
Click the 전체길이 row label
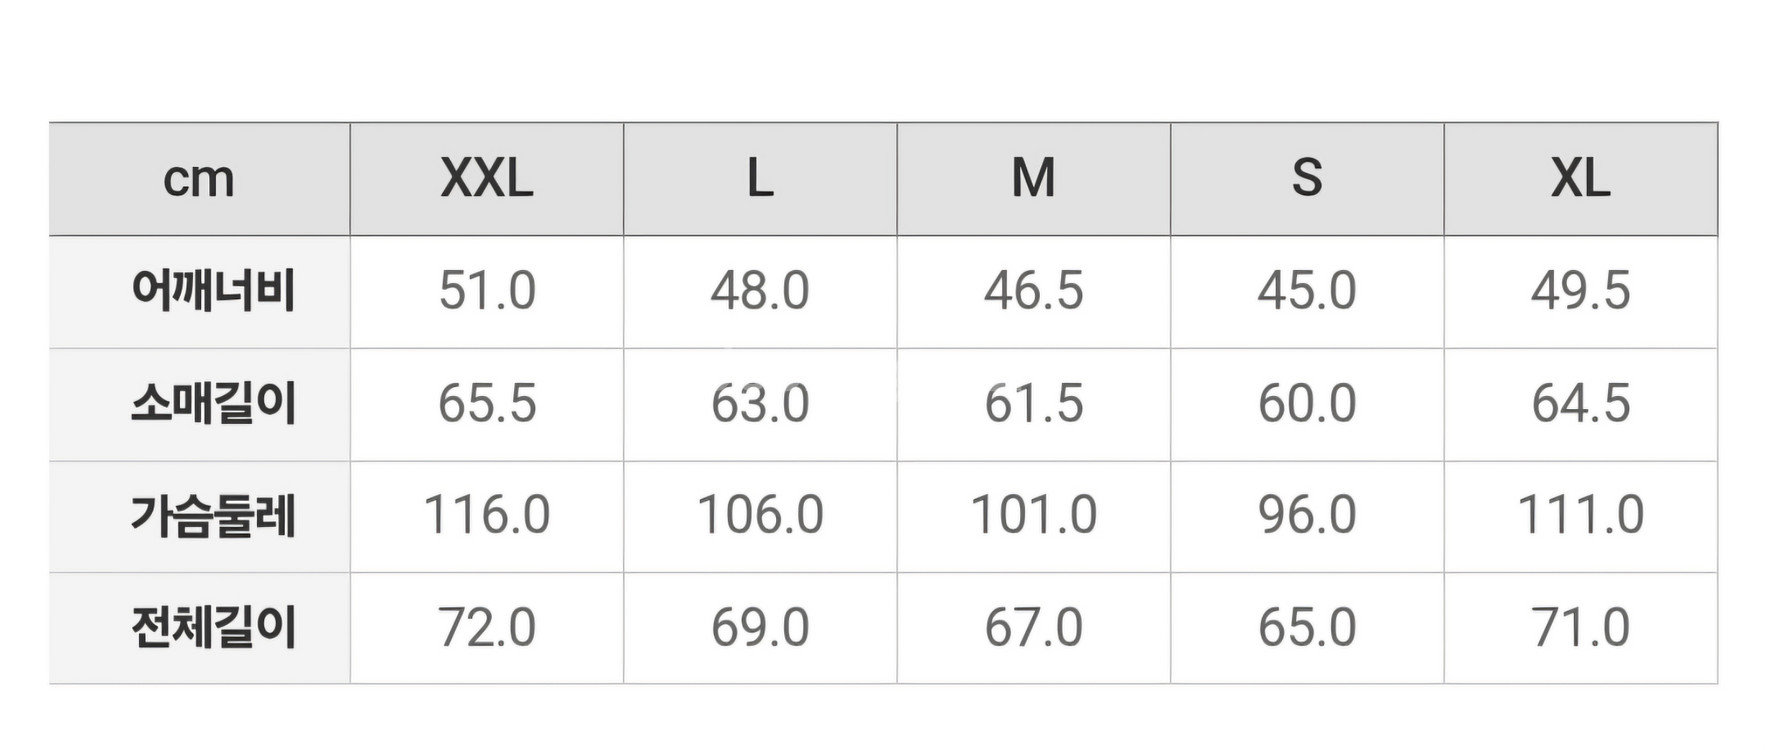coord(213,628)
